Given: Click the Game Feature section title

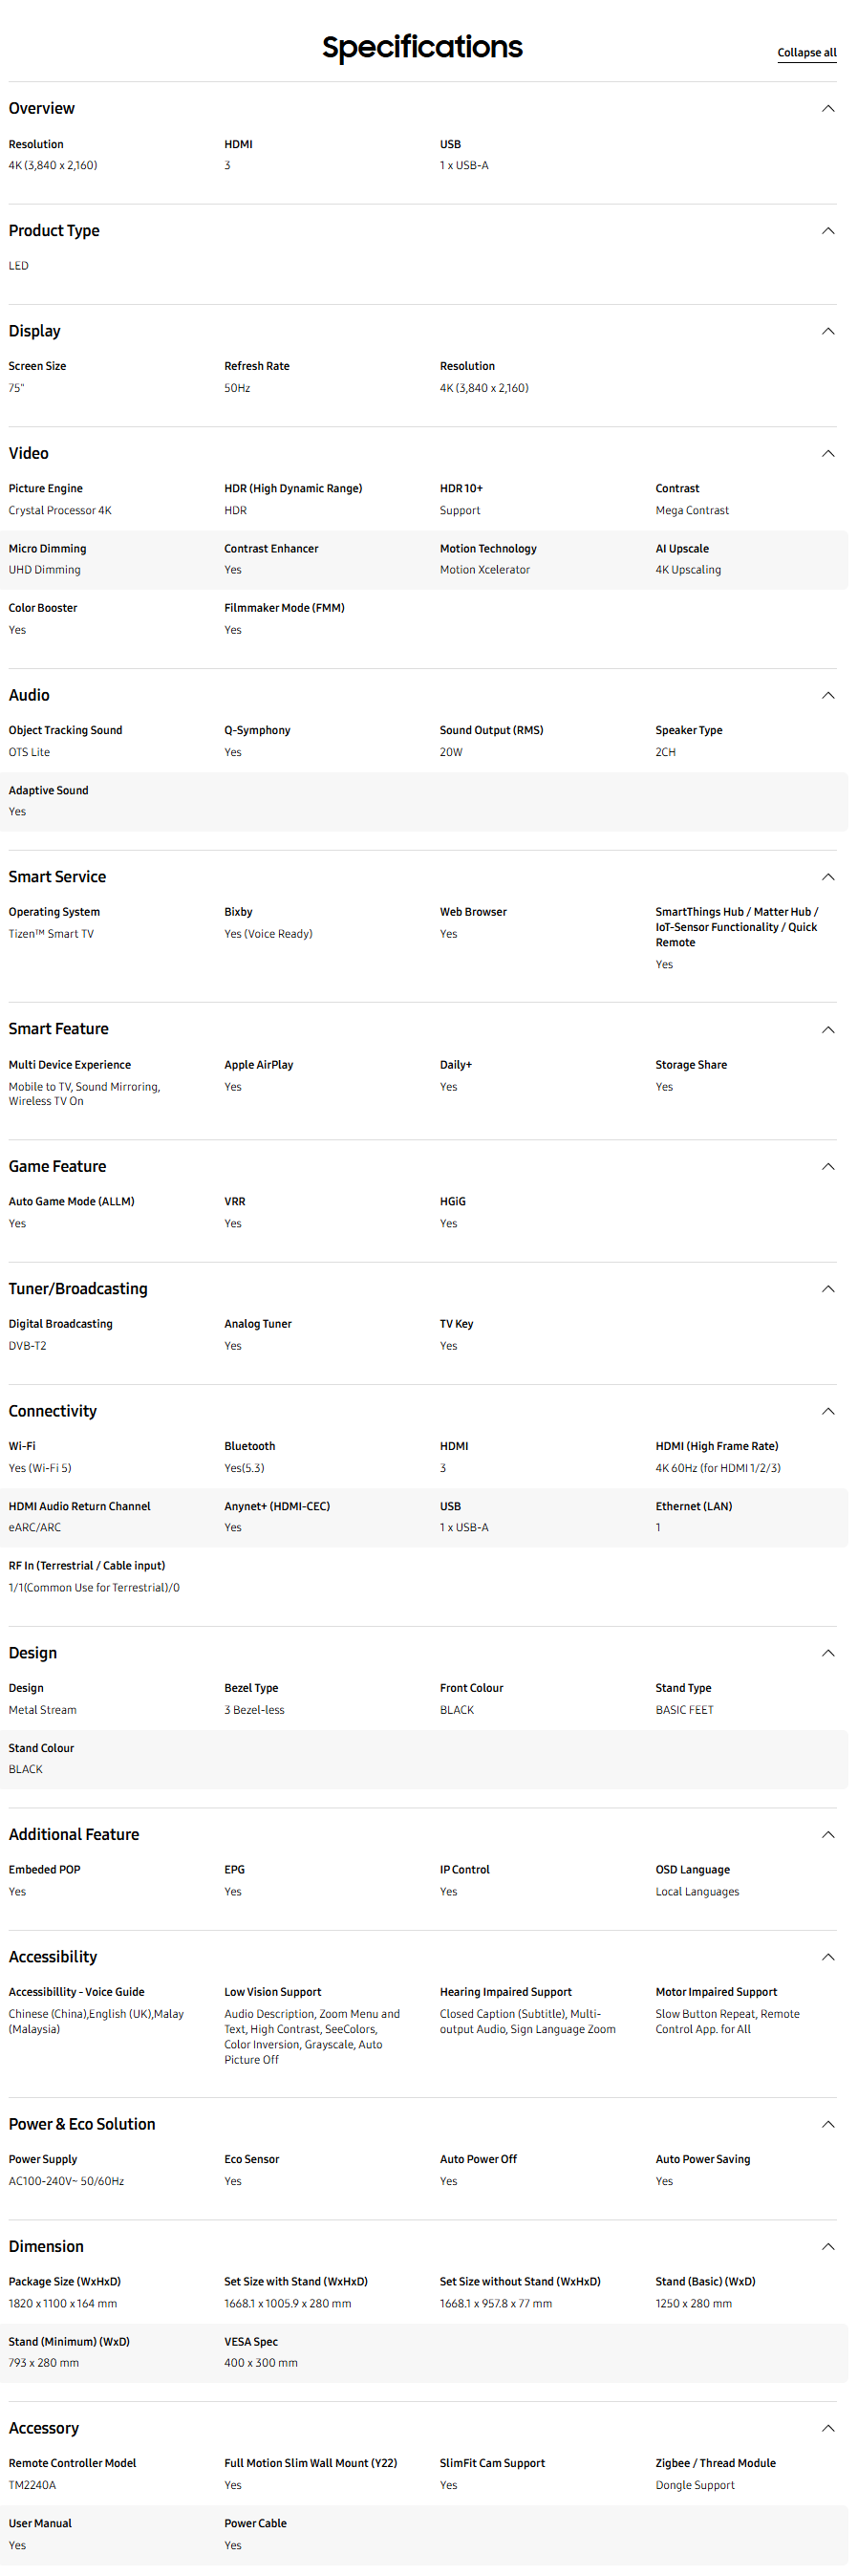Looking at the screenshot, I should (57, 1167).
